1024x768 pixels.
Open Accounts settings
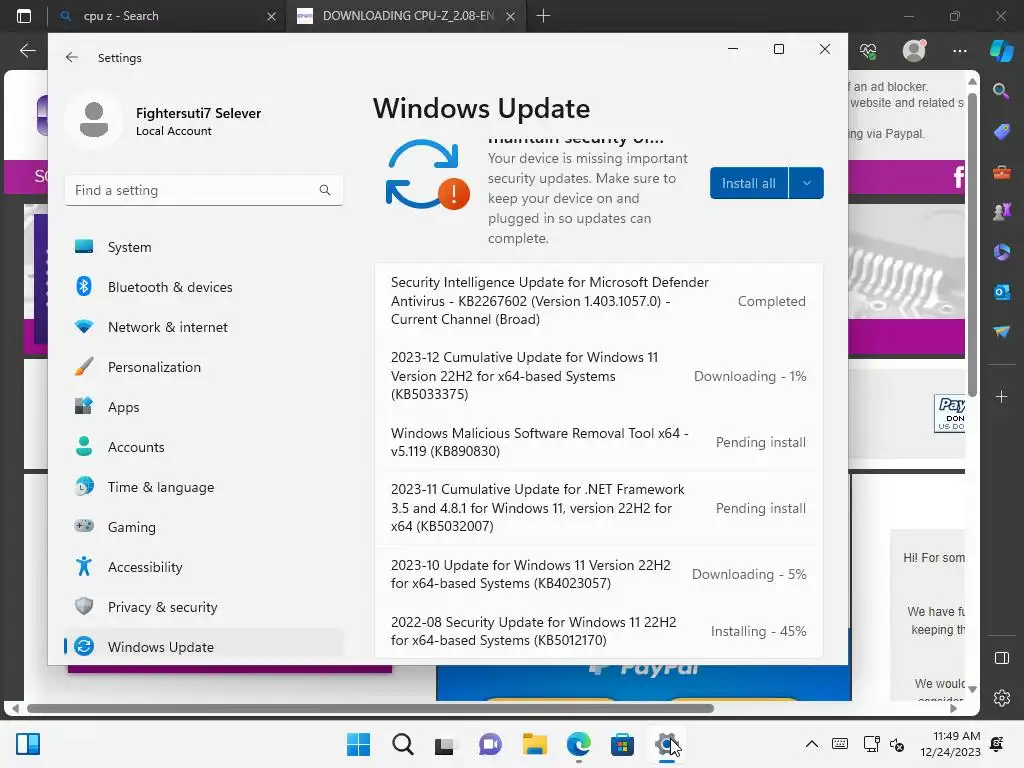(x=204, y=447)
